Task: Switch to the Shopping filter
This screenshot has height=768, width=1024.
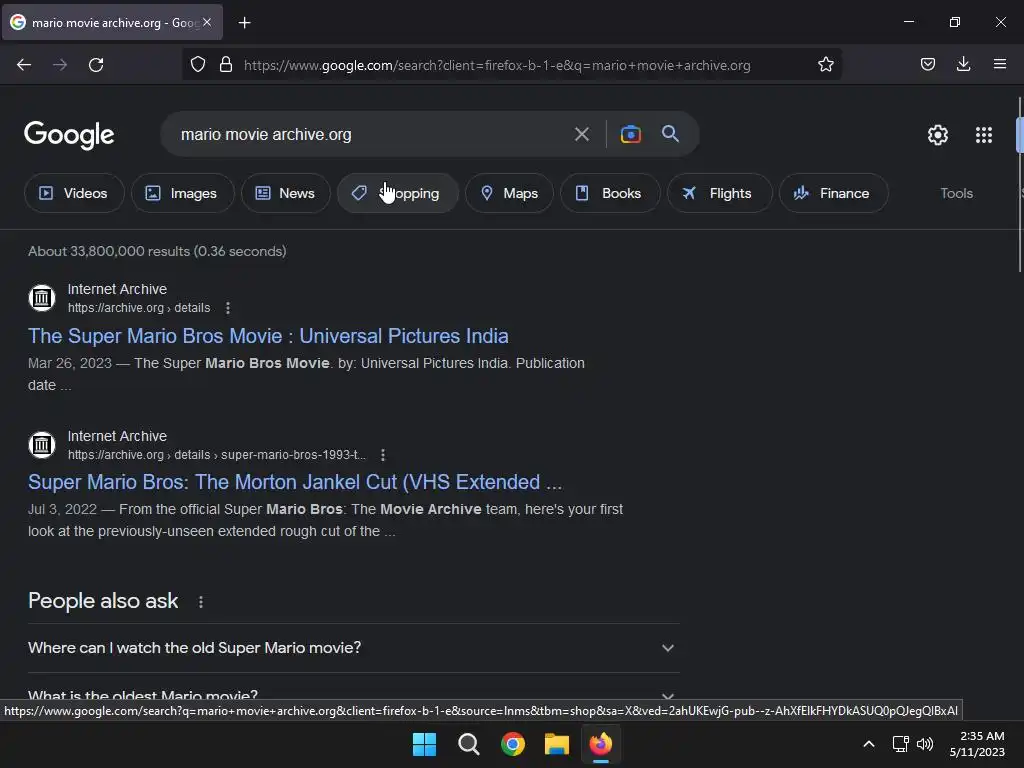Action: click(398, 193)
